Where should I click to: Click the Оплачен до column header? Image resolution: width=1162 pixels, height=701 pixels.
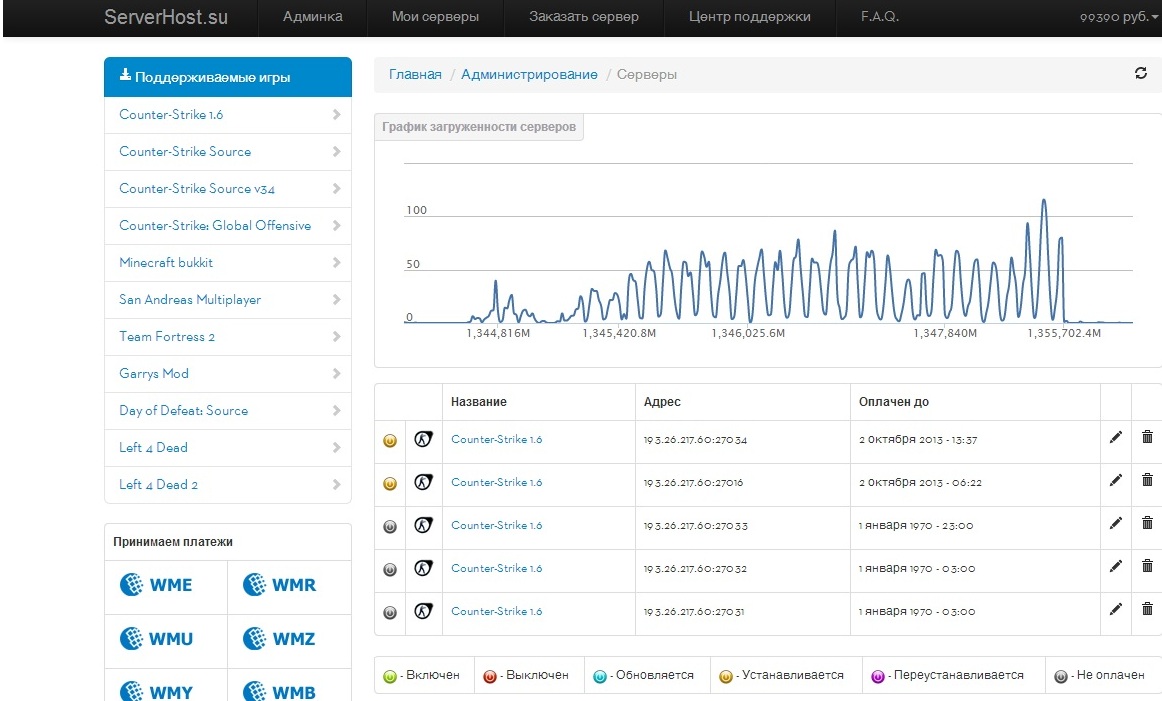coord(894,402)
